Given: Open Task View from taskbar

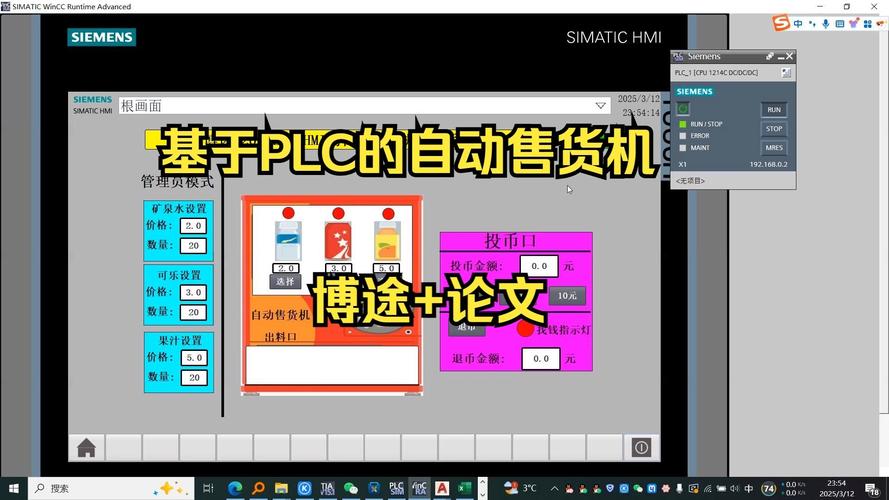Looking at the screenshot, I should click(208, 488).
